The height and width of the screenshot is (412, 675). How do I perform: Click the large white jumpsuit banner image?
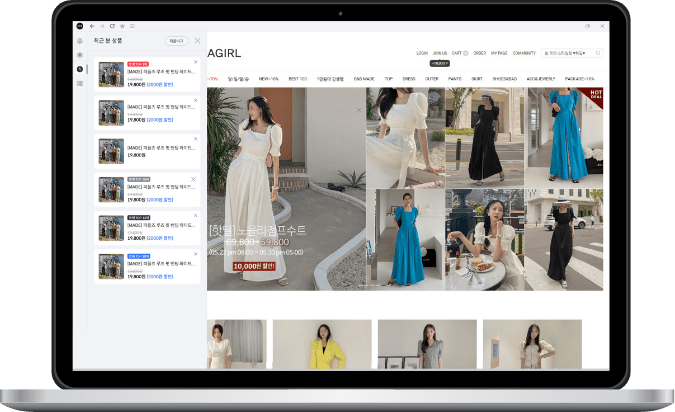click(x=286, y=189)
